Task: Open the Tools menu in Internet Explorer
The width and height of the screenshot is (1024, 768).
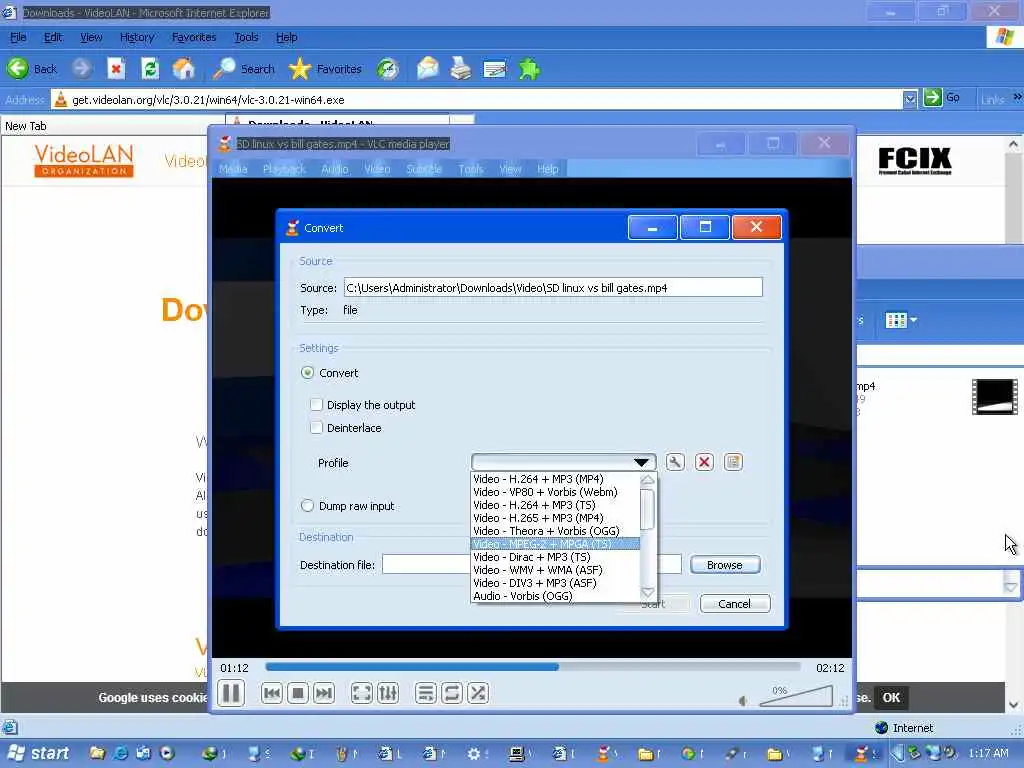Action: (246, 37)
